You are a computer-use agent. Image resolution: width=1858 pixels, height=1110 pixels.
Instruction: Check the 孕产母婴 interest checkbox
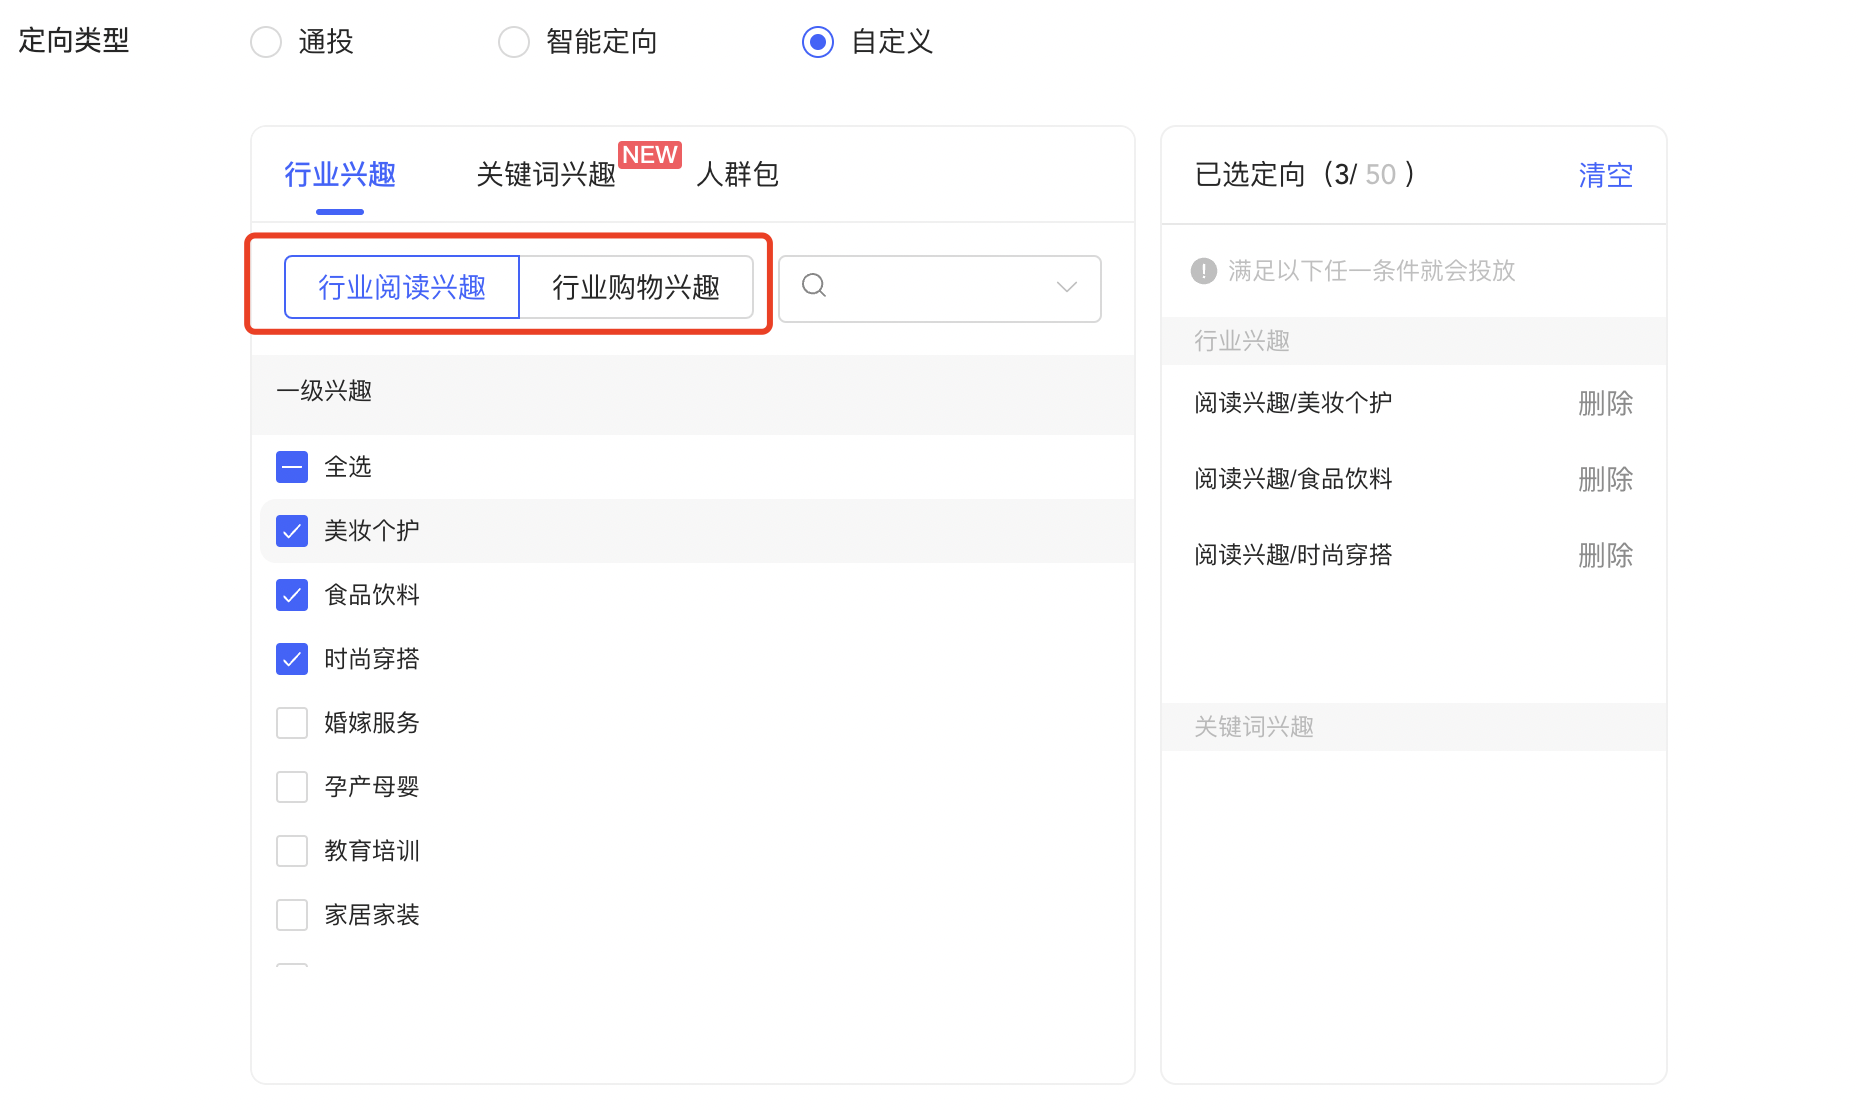pyautogui.click(x=291, y=786)
